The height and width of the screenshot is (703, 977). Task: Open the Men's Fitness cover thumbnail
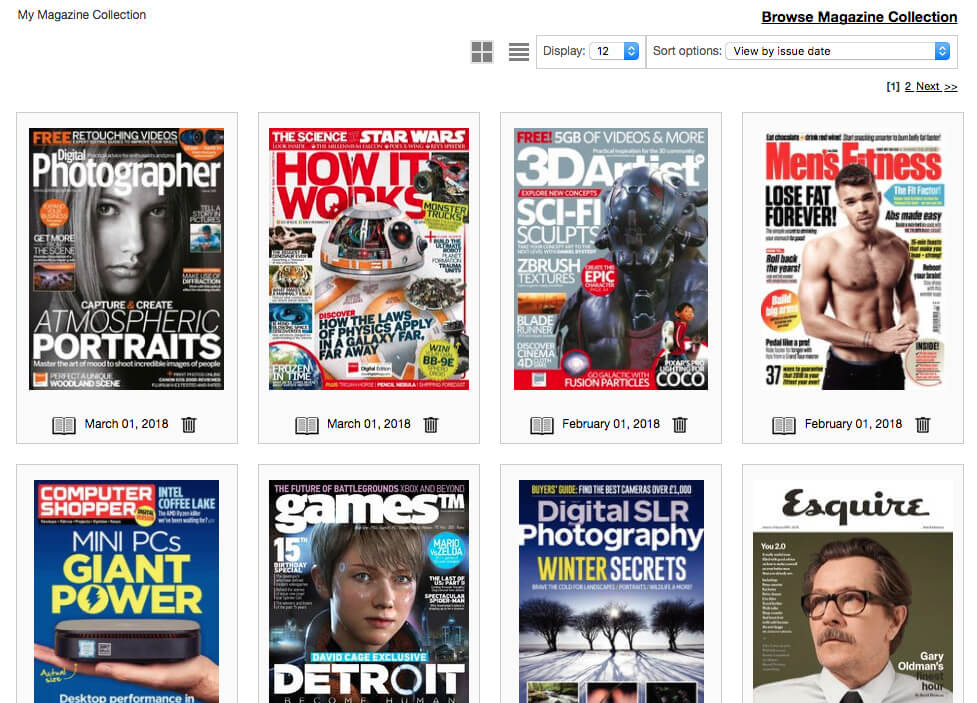coord(853,259)
